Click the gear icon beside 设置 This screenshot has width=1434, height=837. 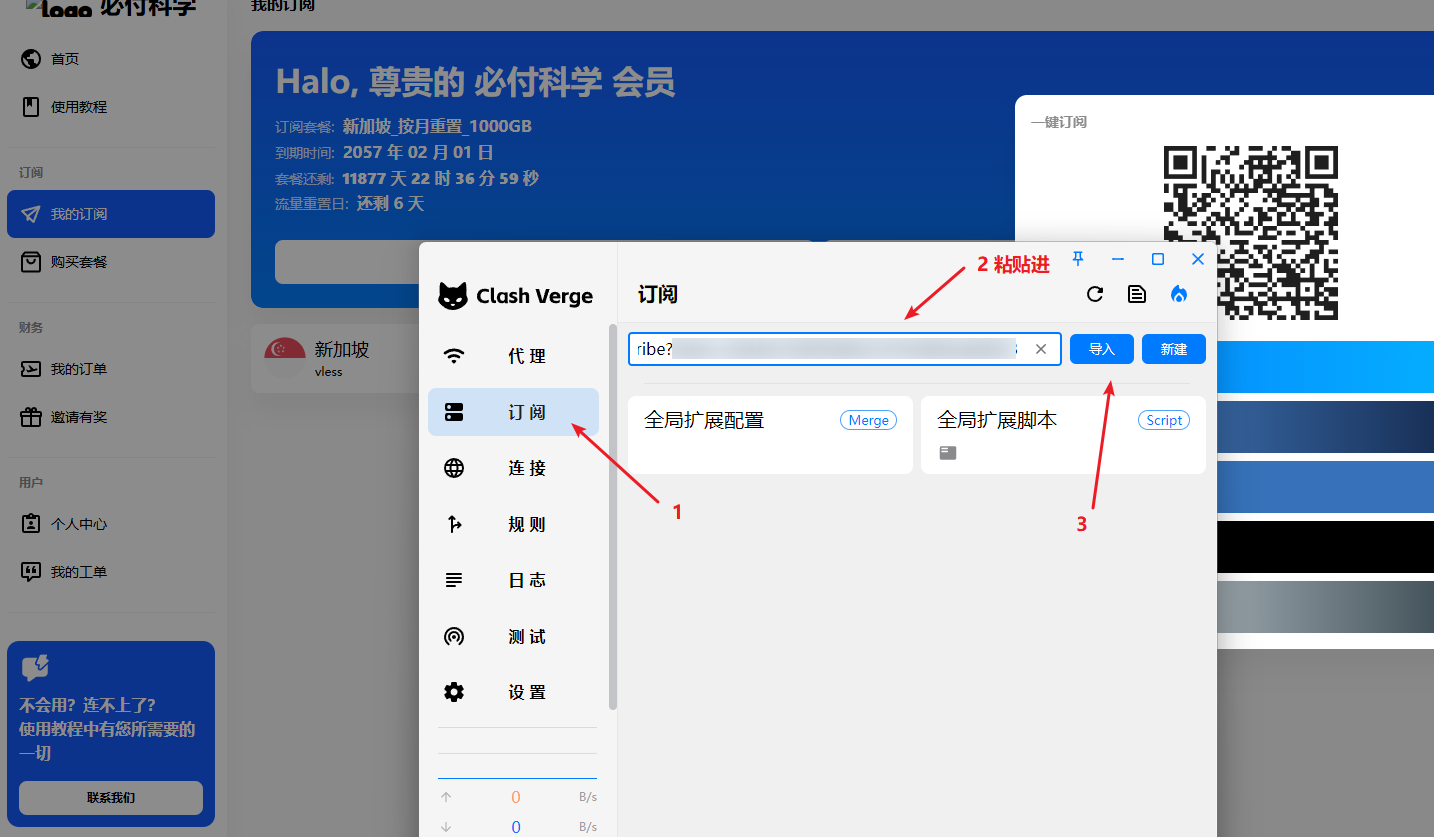[x=454, y=692]
